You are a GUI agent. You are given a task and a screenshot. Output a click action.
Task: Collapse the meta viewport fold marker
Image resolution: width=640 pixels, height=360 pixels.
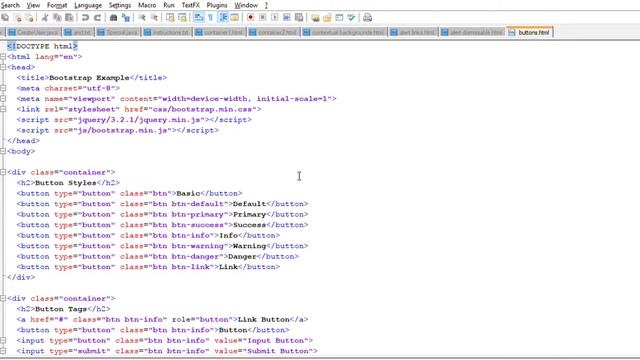tap(3, 99)
